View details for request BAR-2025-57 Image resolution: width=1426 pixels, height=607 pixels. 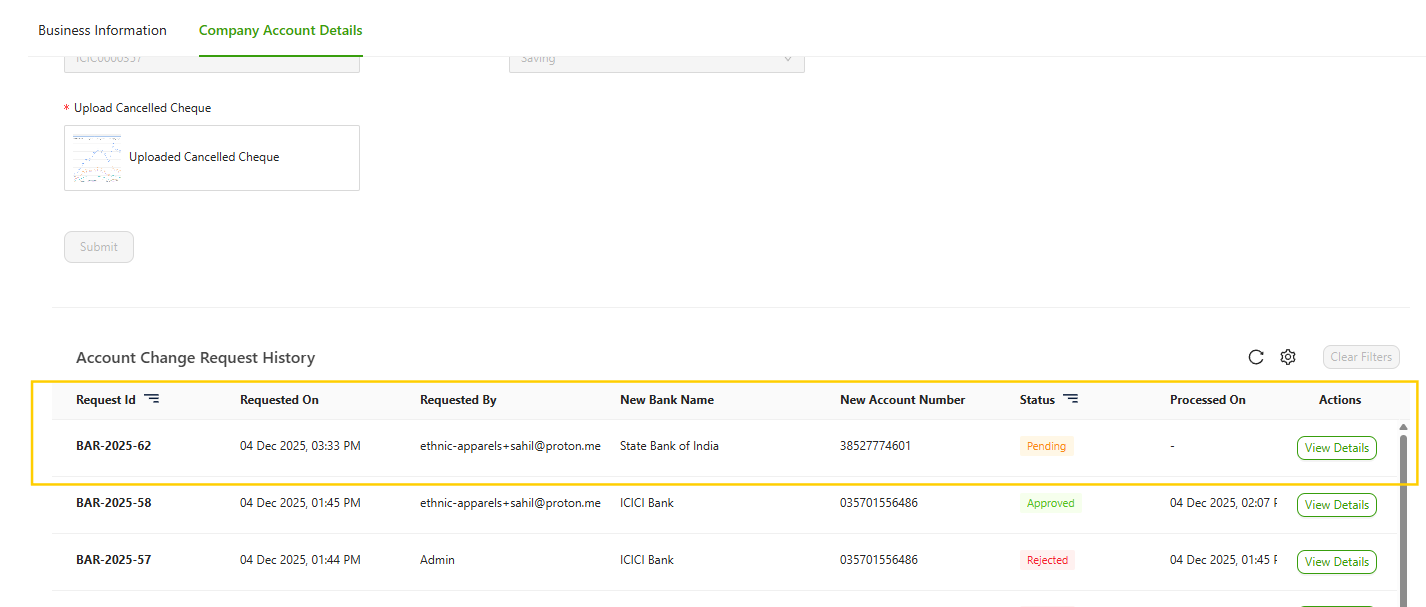pyautogui.click(x=1336, y=562)
